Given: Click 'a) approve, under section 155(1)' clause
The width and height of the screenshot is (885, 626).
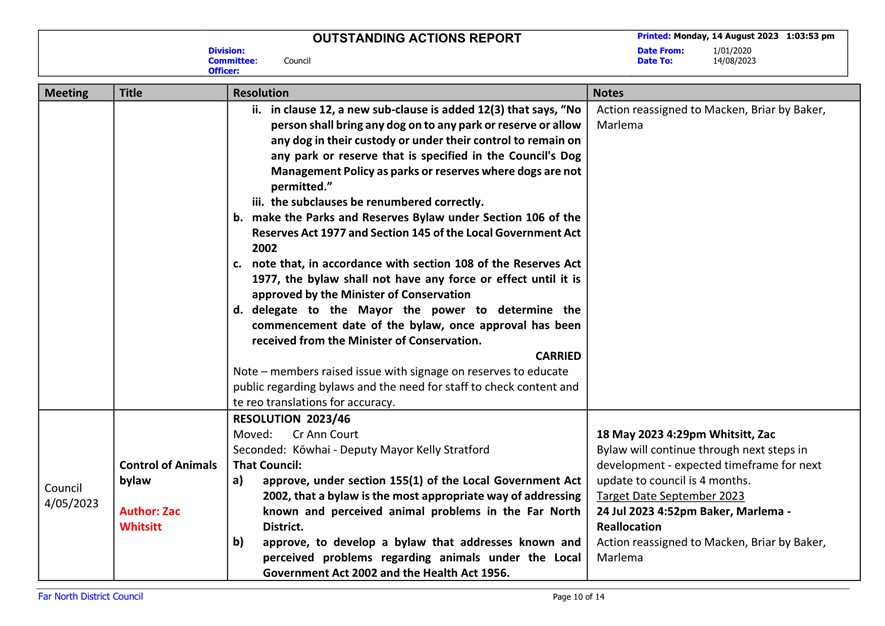Looking at the screenshot, I should click(x=407, y=504).
